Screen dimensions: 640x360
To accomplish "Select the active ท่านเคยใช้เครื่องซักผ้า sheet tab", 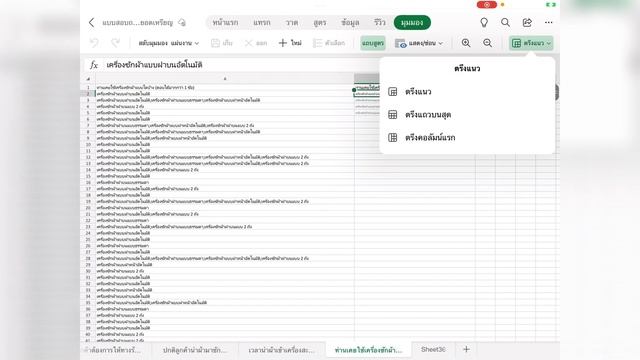I will (368, 350).
